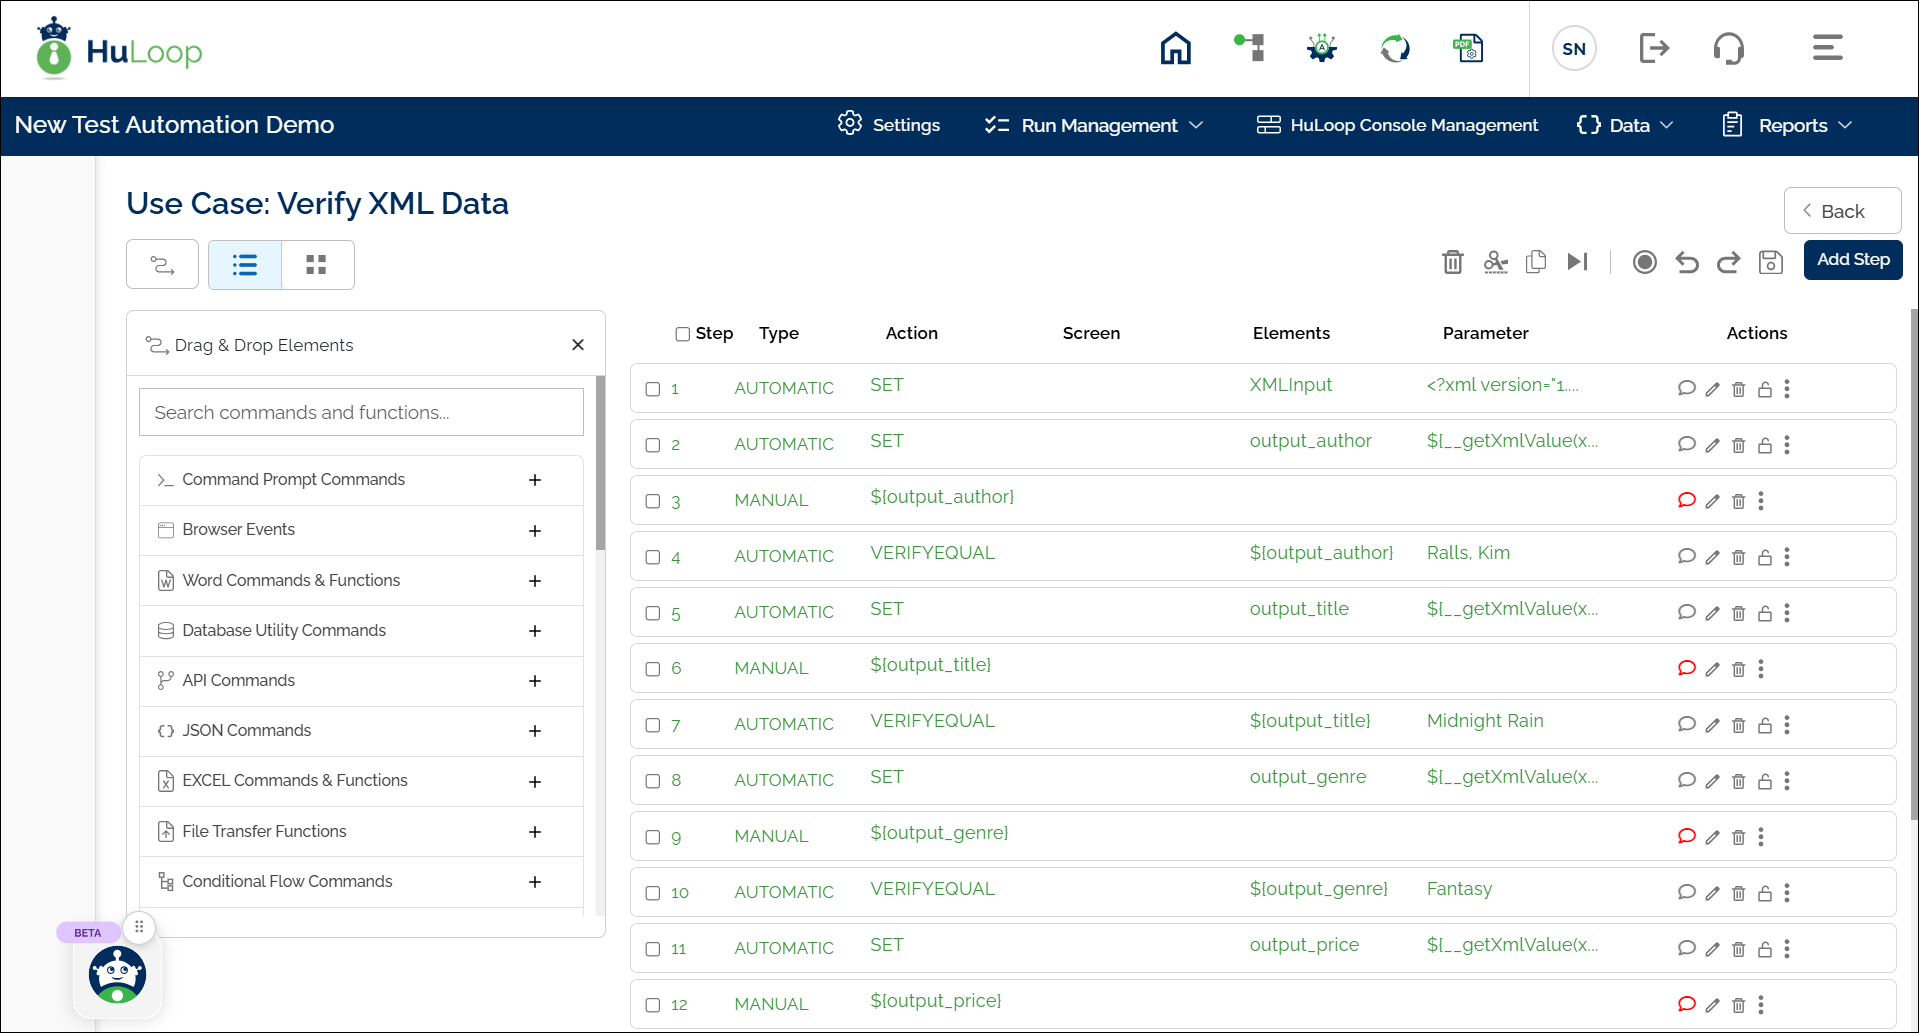The image size is (1919, 1033).
Task: Switch to grid view layout
Action: 317,265
